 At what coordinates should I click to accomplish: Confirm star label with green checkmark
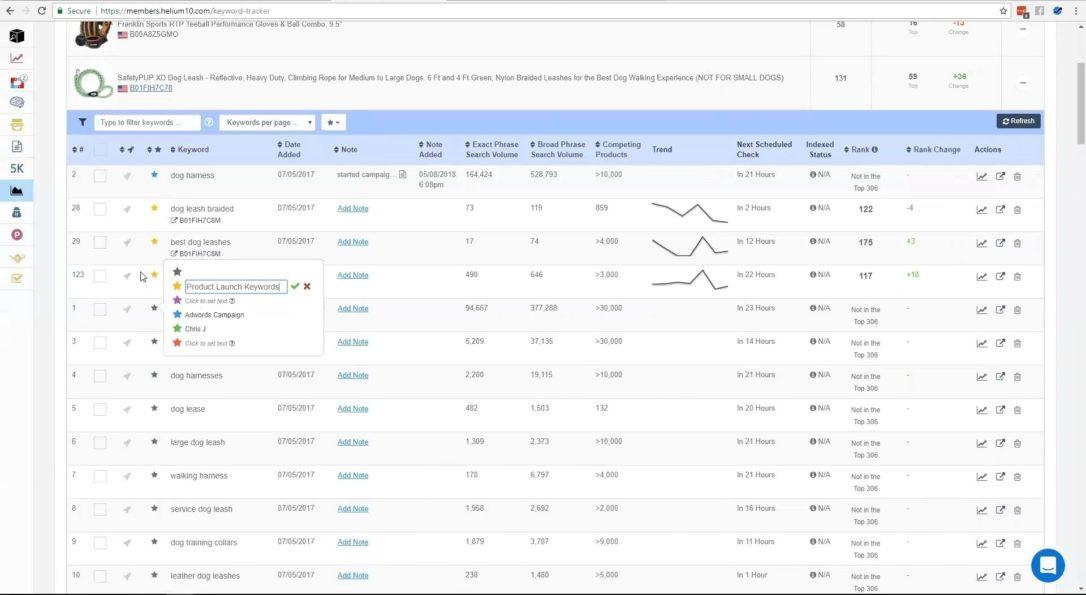(295, 286)
